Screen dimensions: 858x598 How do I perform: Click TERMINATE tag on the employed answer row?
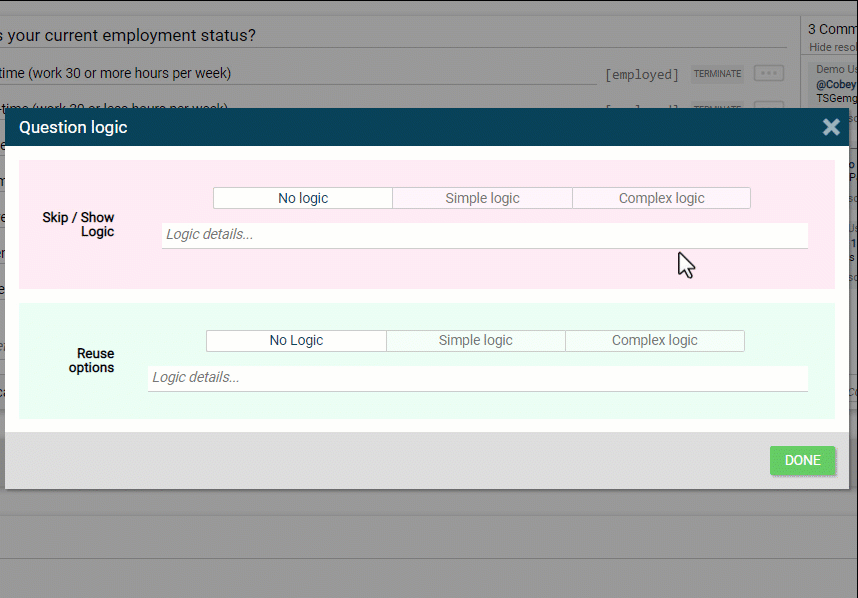pos(717,74)
